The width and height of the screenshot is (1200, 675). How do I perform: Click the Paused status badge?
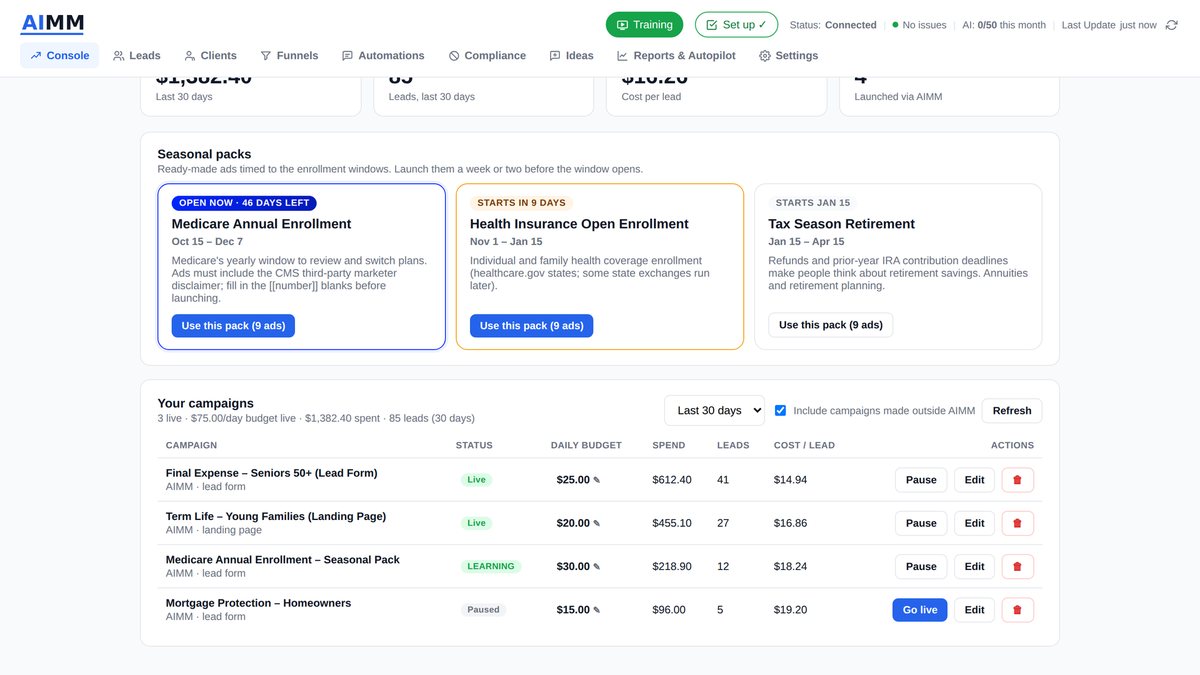pyautogui.click(x=483, y=610)
